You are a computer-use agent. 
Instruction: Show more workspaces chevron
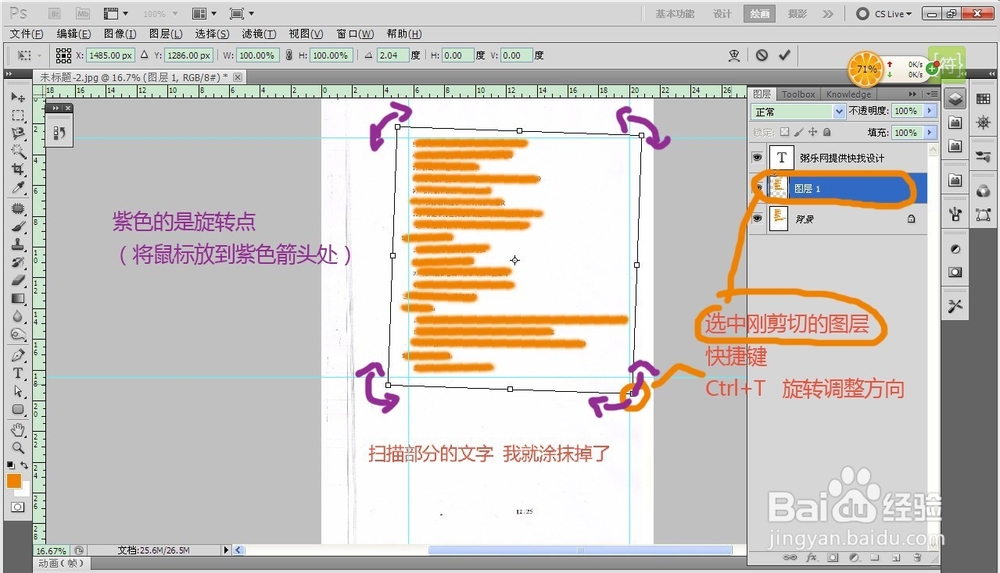click(x=828, y=13)
